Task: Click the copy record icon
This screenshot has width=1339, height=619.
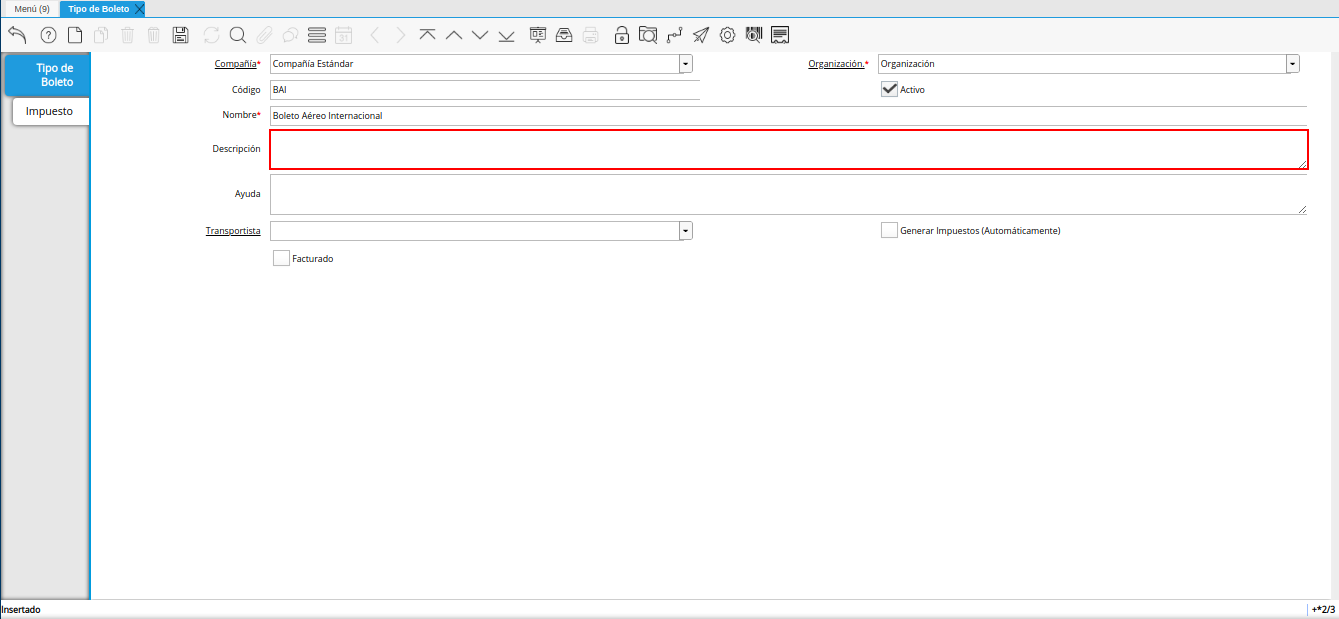Action: point(101,35)
